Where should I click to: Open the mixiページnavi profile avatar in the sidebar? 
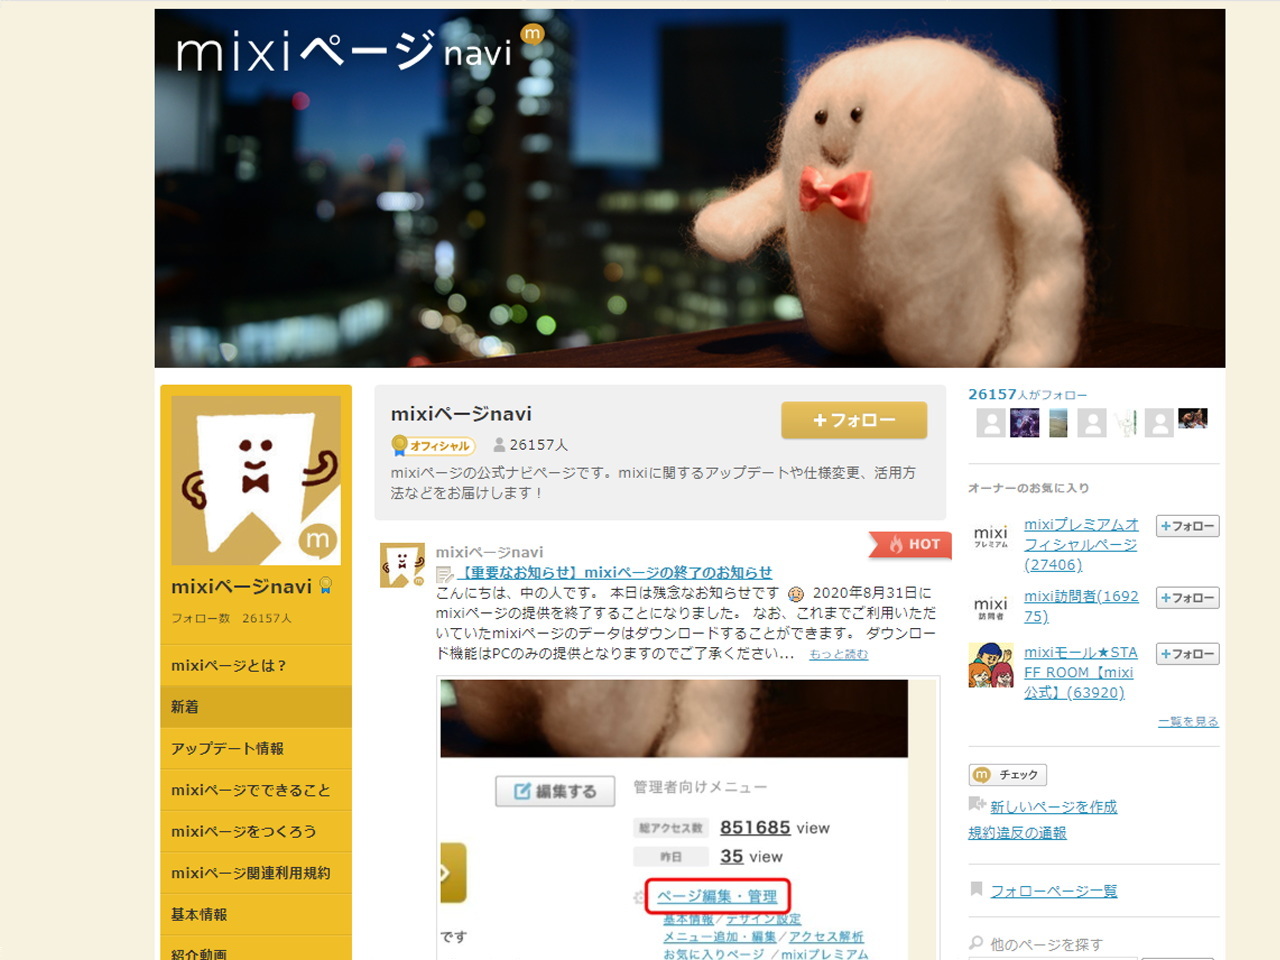click(256, 480)
